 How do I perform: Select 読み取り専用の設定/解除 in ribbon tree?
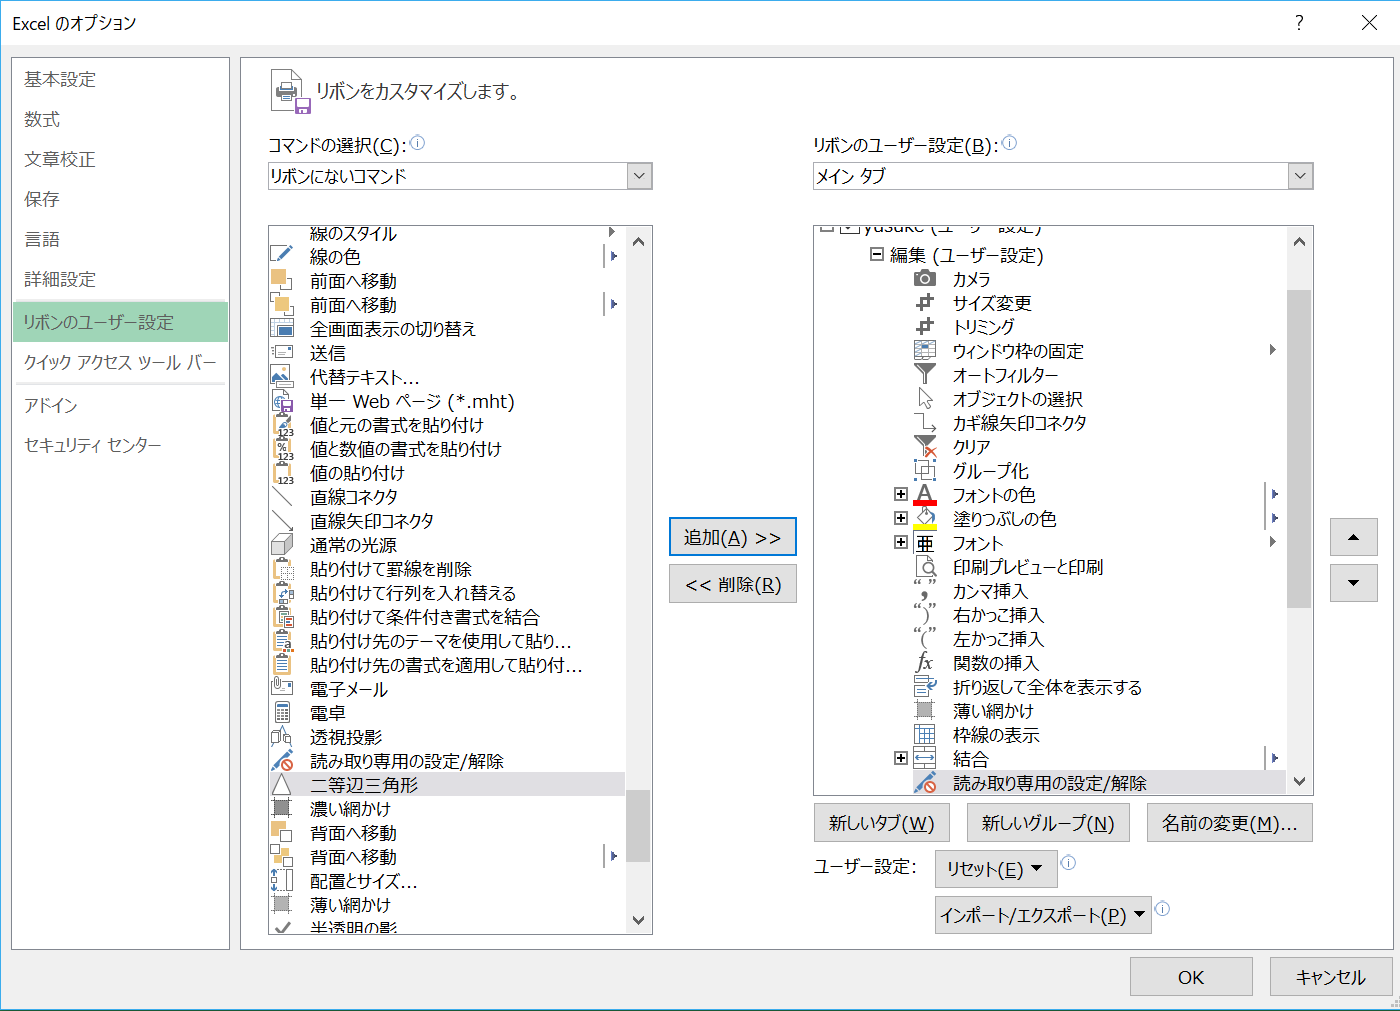coord(1050,783)
